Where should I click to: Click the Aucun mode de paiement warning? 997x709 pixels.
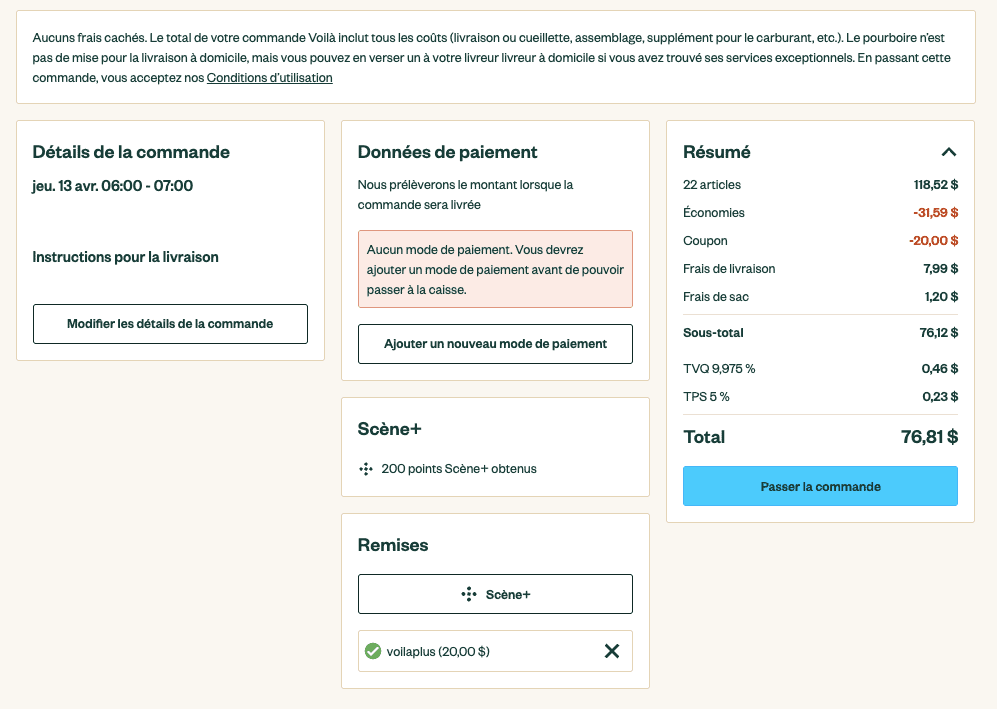pos(495,269)
